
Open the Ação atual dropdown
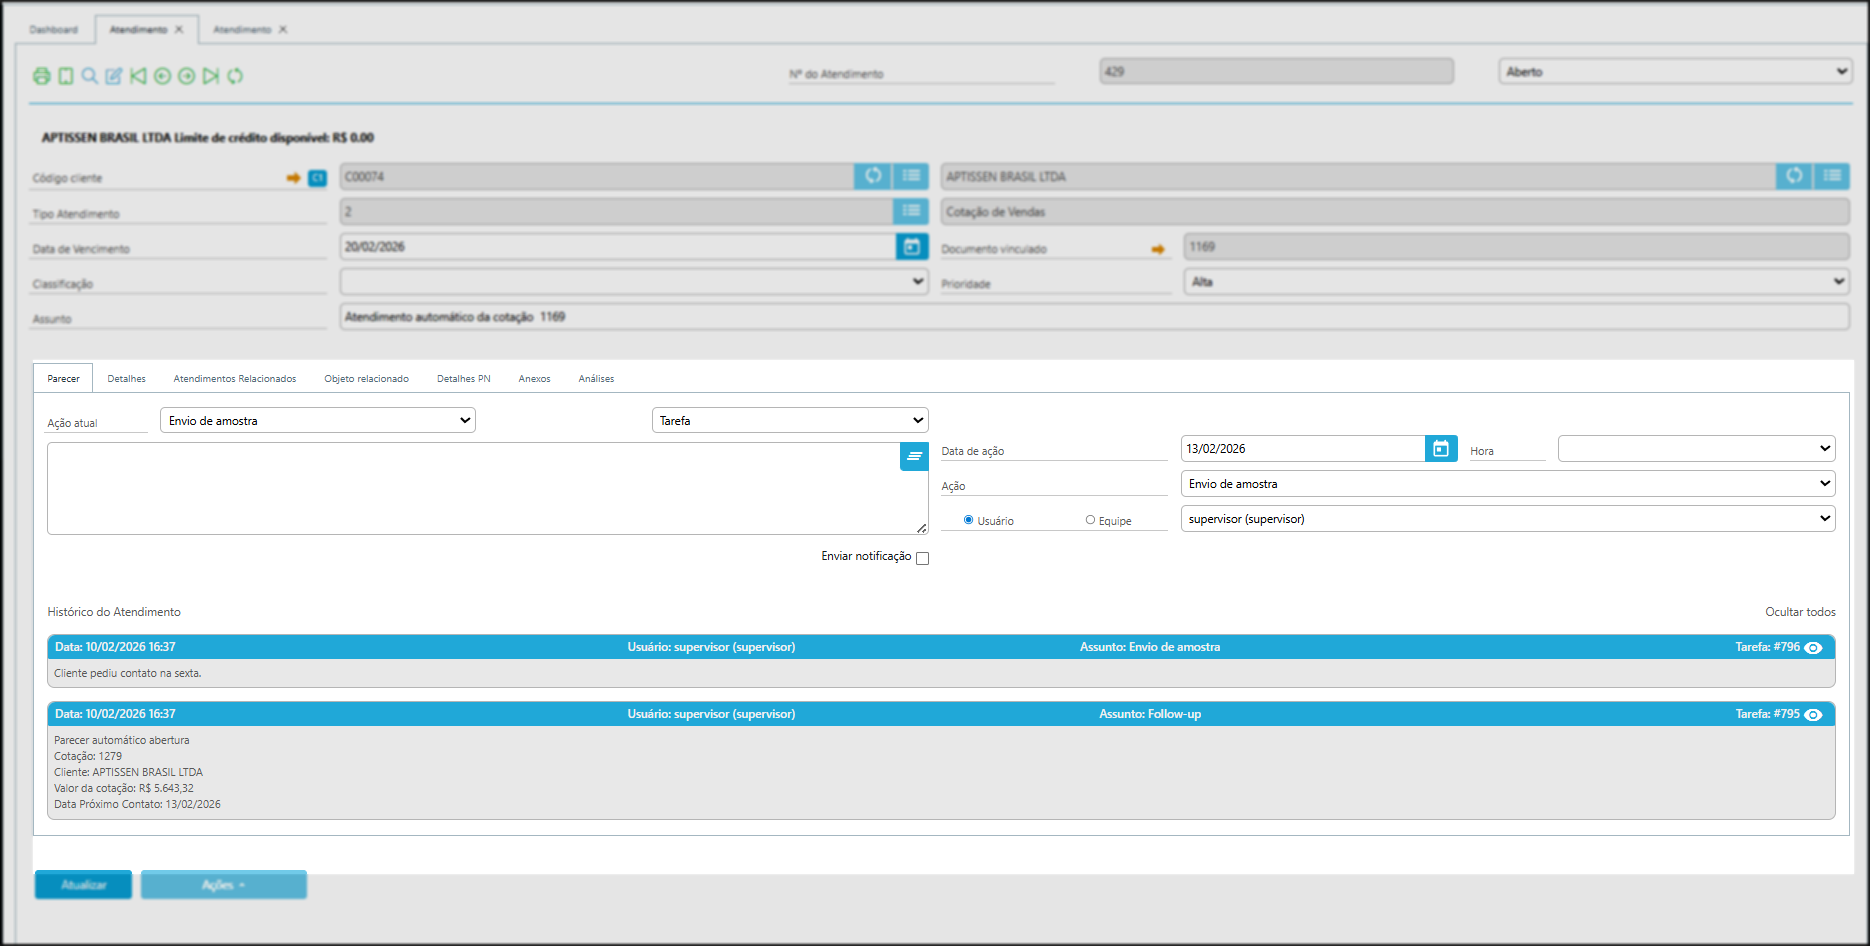click(318, 421)
